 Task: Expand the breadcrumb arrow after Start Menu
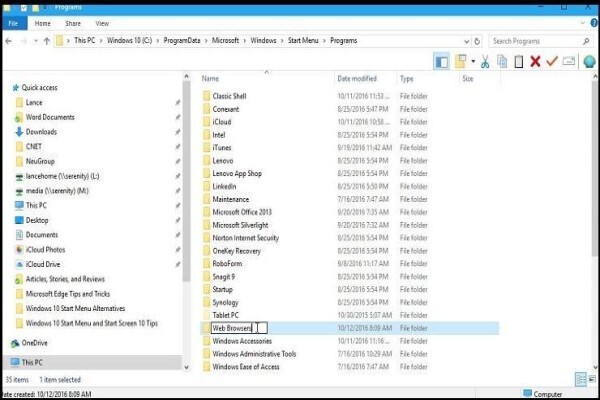point(324,41)
